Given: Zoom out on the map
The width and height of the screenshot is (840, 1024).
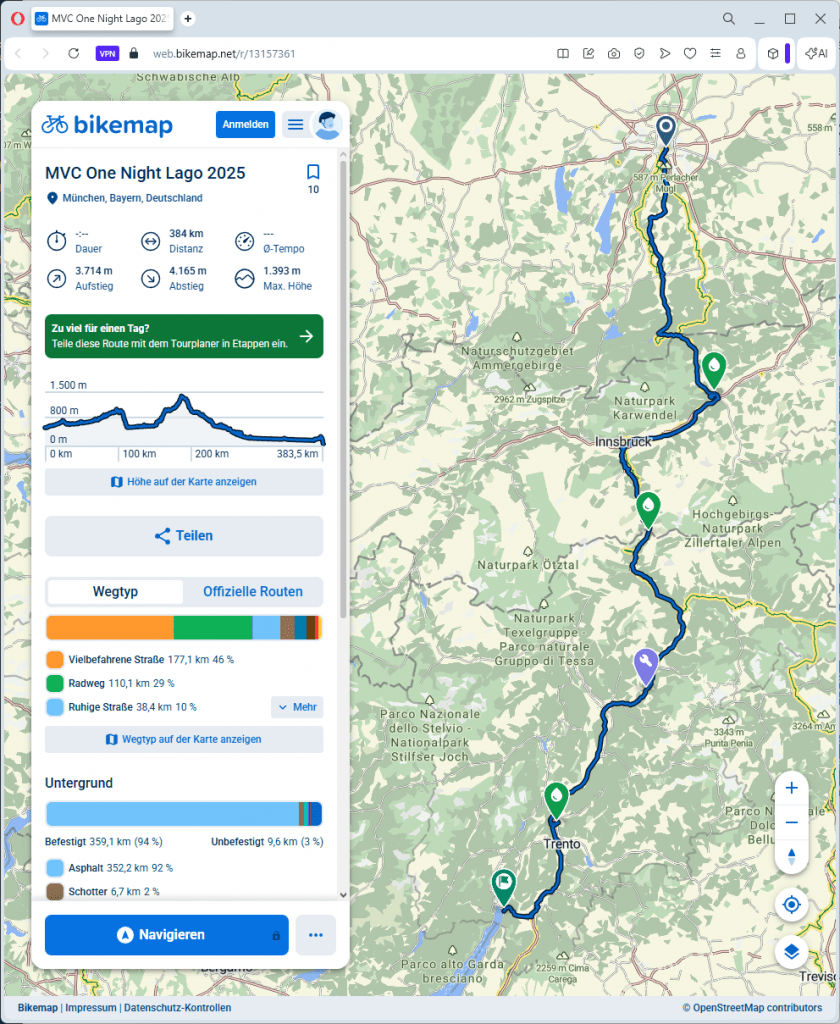Looking at the screenshot, I should click(791, 822).
